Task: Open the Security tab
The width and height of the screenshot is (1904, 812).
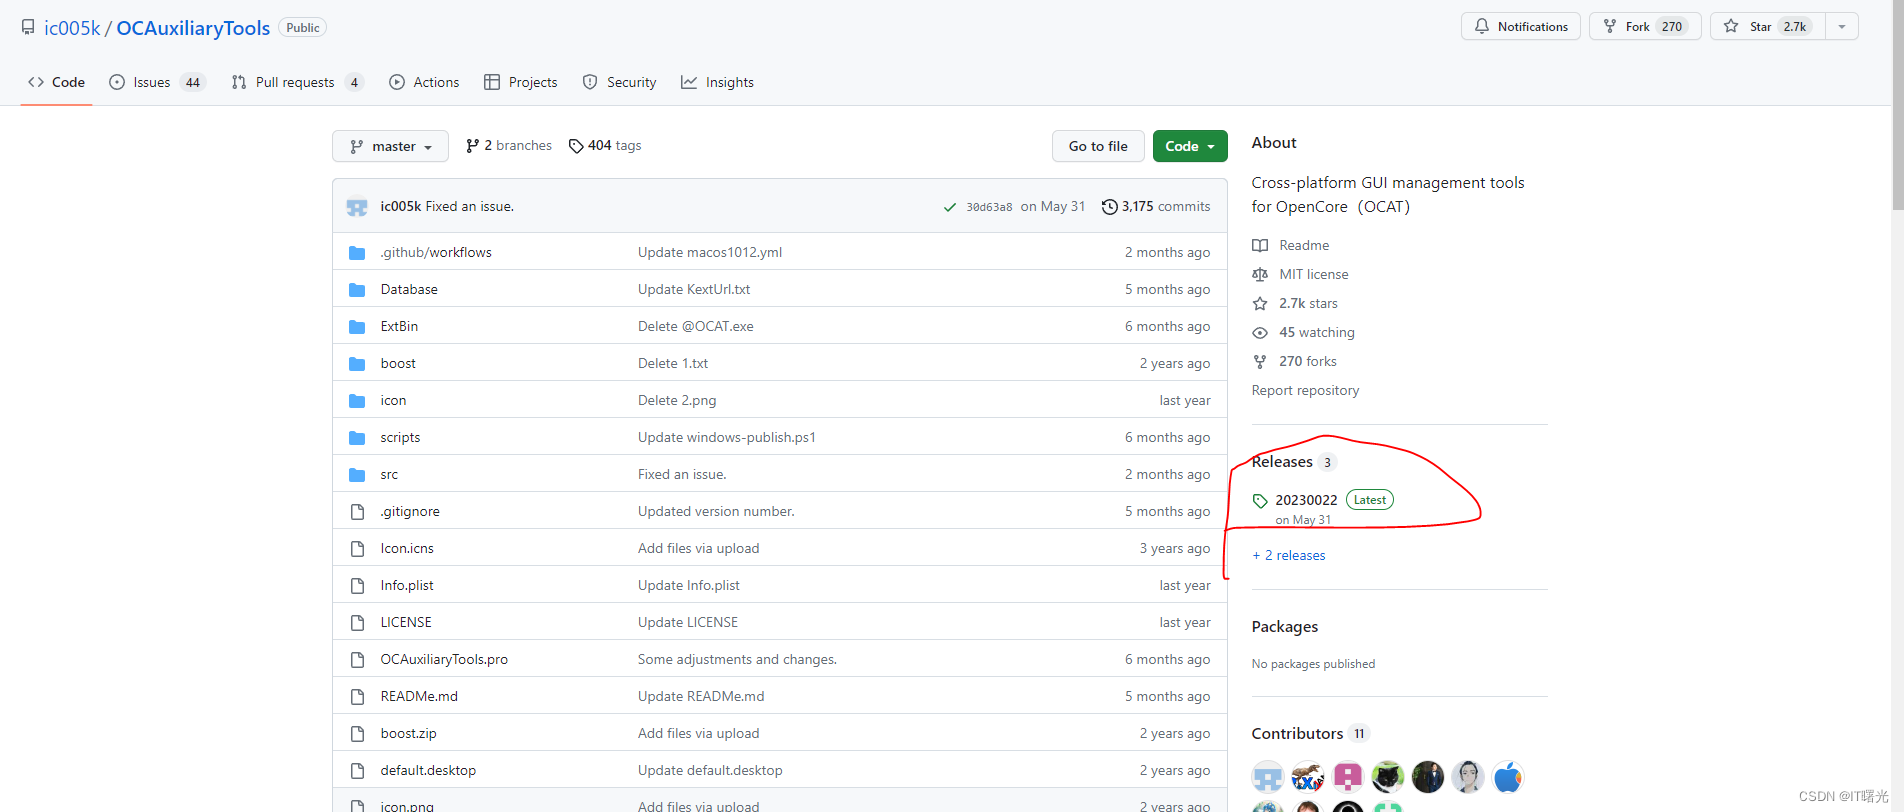Action: click(619, 82)
